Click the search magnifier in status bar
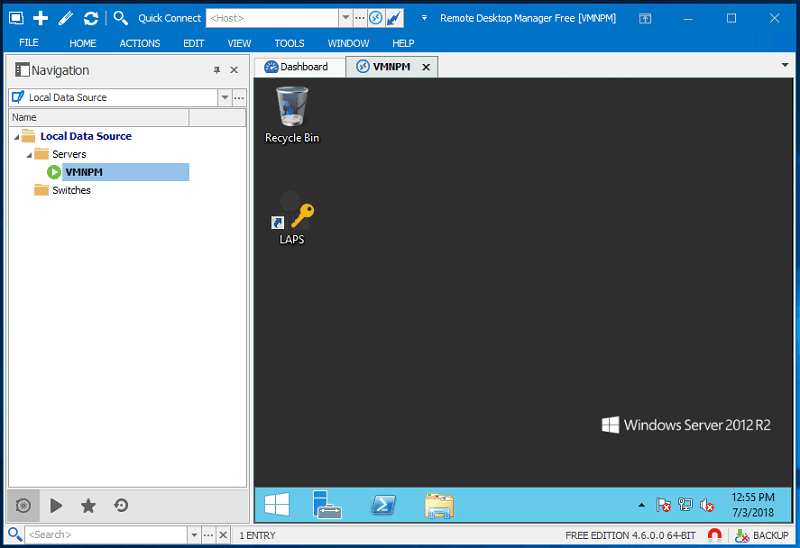Viewport: 800px width, 548px height. coord(15,535)
